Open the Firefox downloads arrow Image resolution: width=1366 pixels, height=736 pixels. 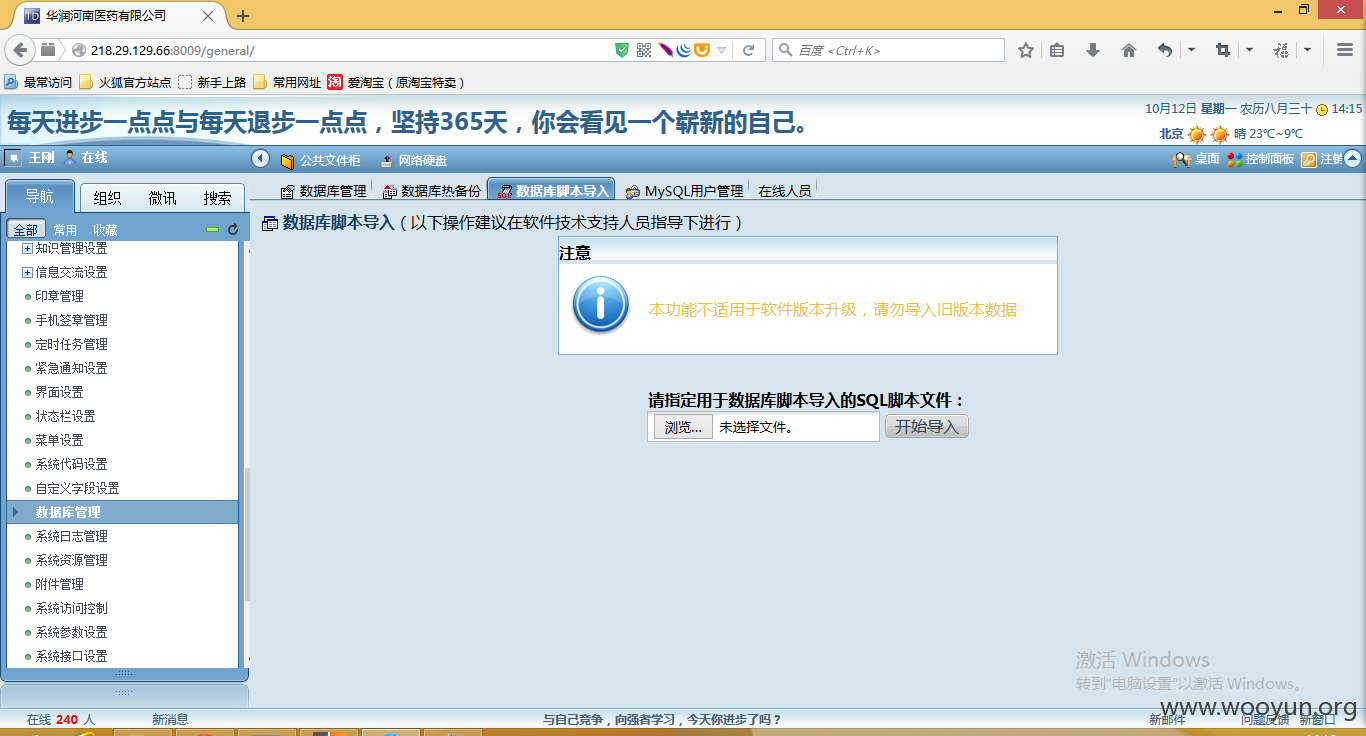[1093, 50]
